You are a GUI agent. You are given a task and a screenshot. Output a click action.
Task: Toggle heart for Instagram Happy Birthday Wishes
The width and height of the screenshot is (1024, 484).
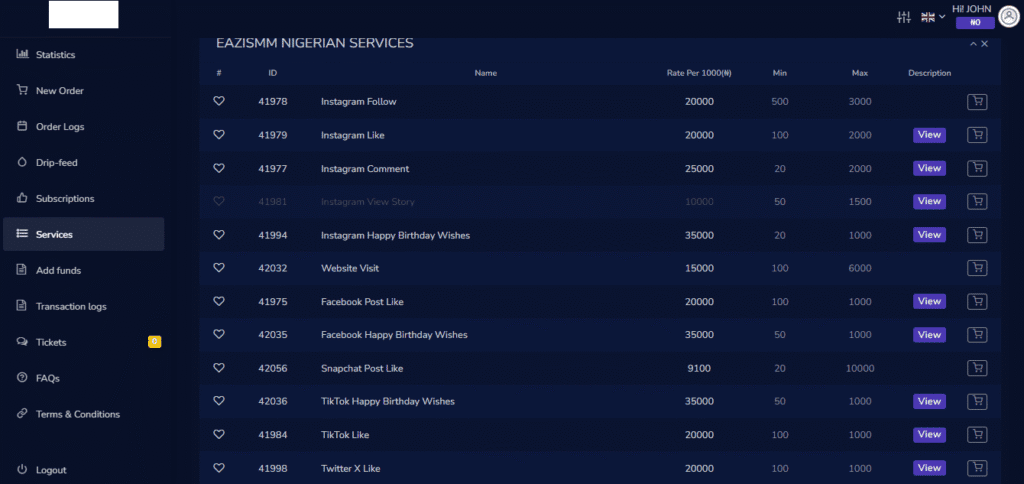[219, 234]
